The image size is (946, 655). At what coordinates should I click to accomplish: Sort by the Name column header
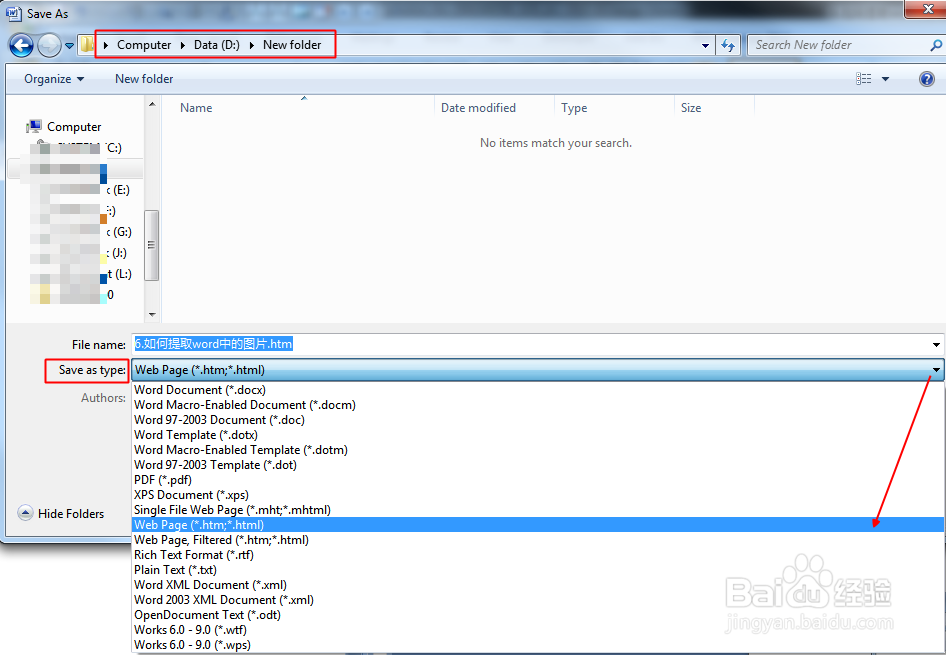pyautogui.click(x=196, y=108)
